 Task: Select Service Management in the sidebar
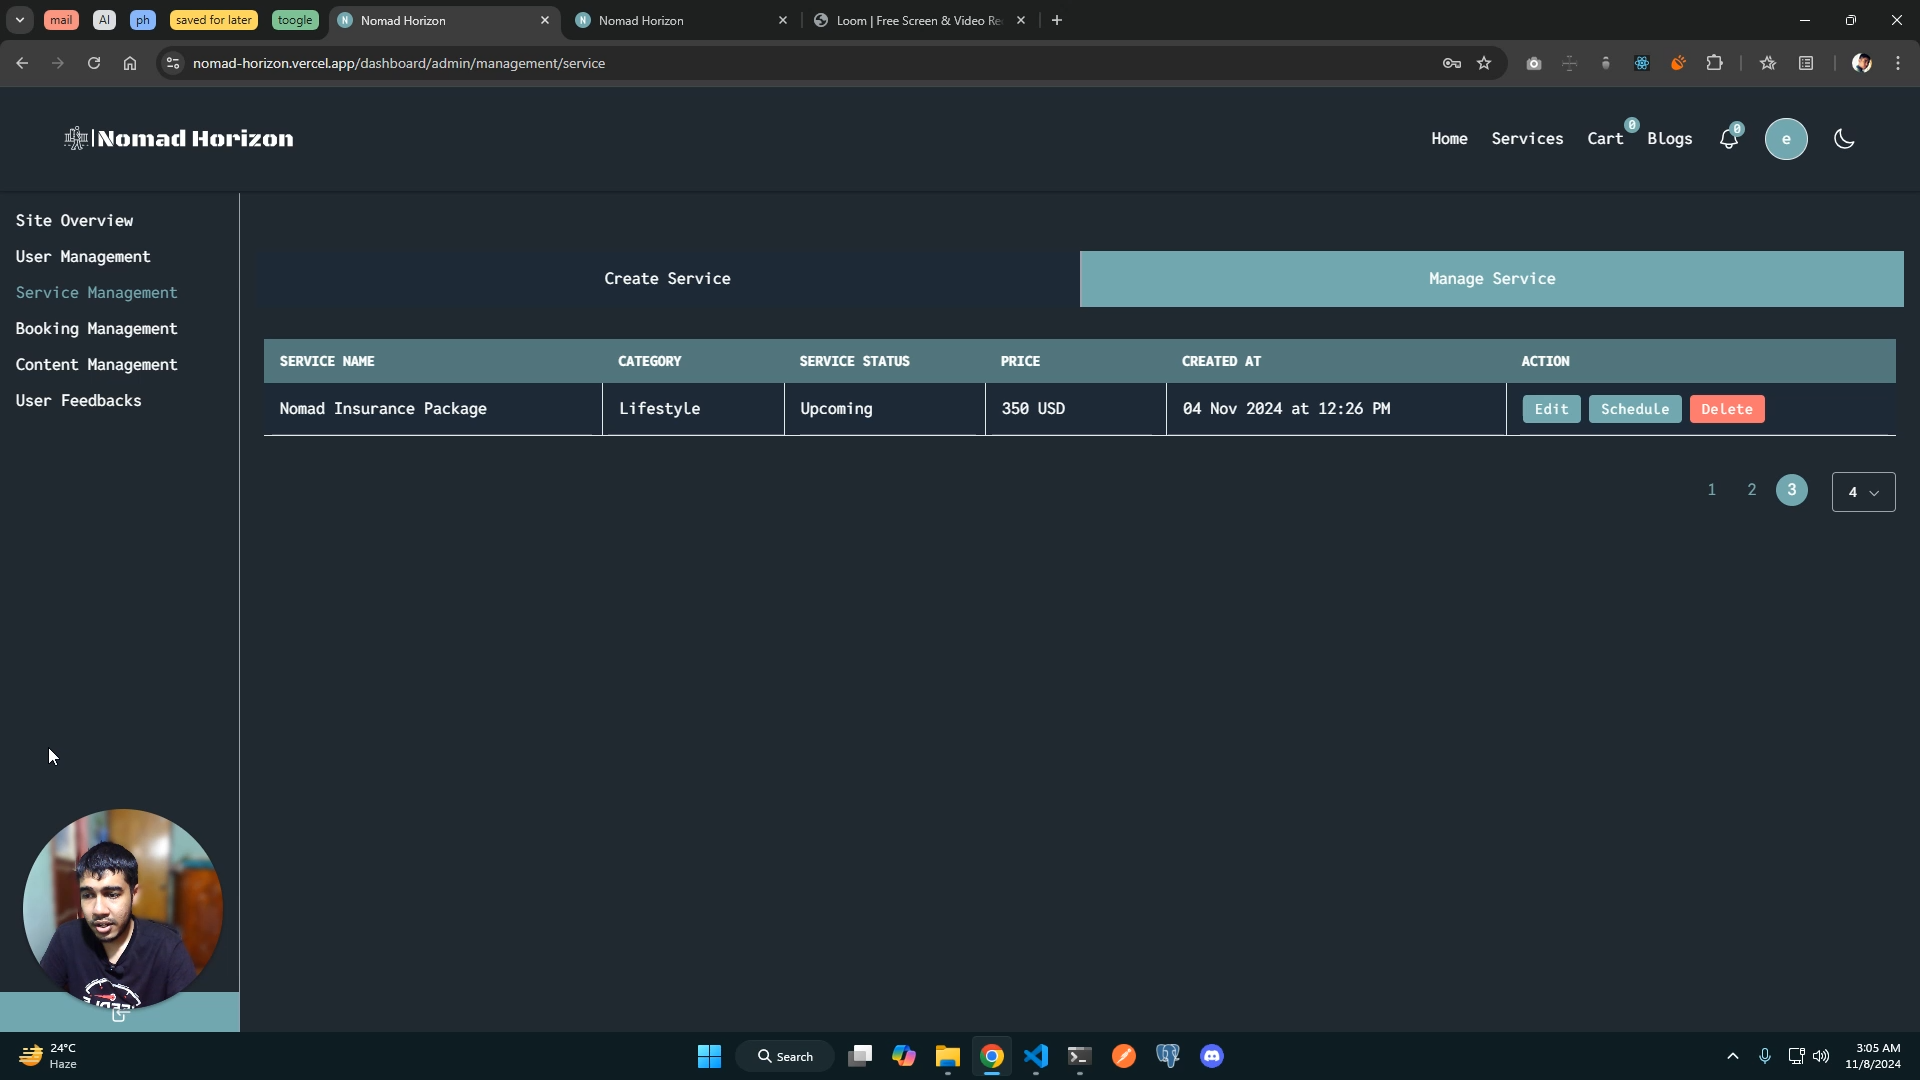(96, 292)
